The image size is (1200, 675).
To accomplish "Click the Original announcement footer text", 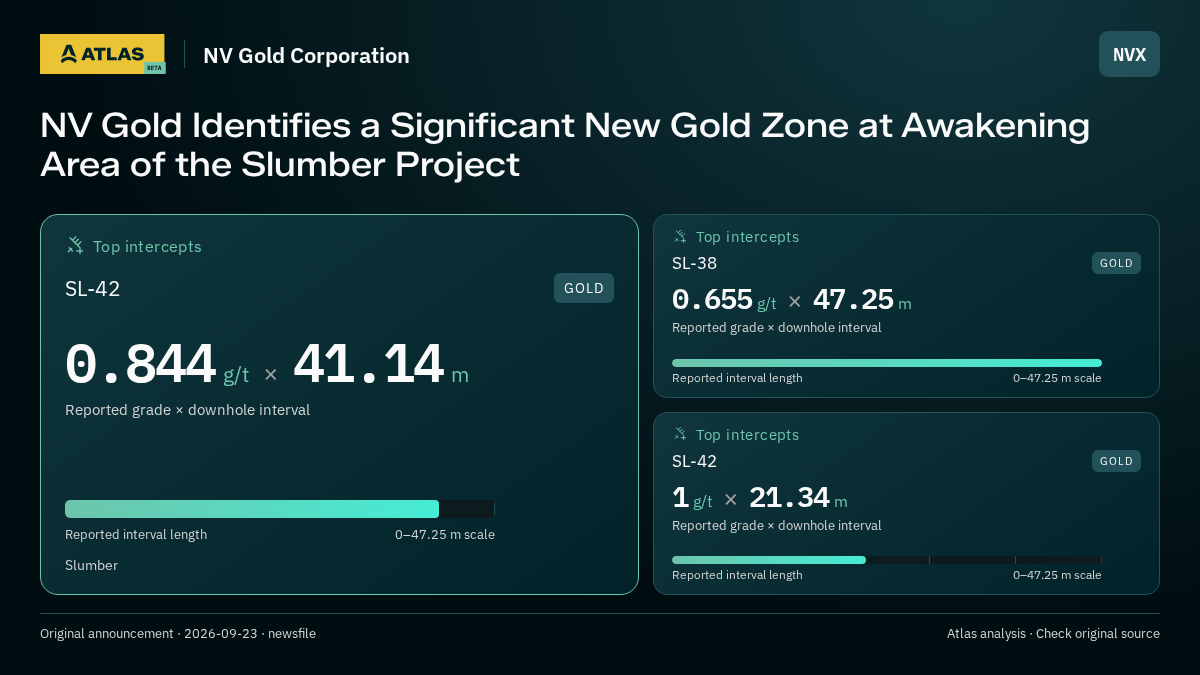I will click(x=178, y=634).
